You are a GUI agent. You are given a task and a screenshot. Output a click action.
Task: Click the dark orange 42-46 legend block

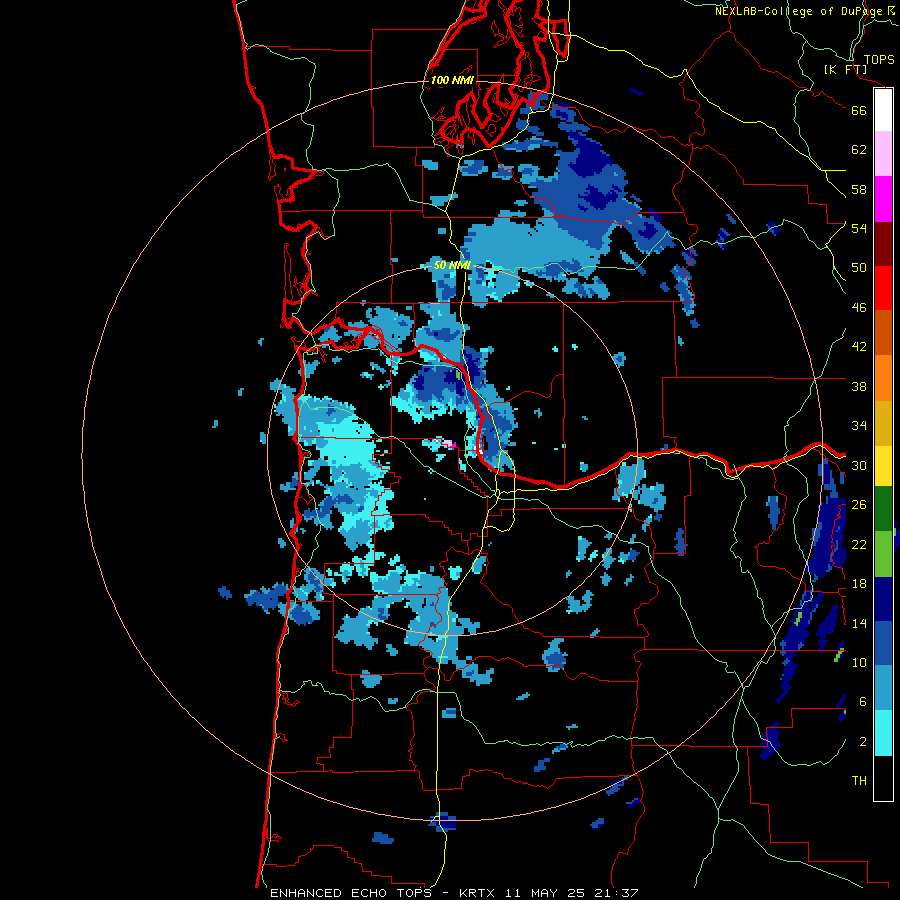[883, 332]
